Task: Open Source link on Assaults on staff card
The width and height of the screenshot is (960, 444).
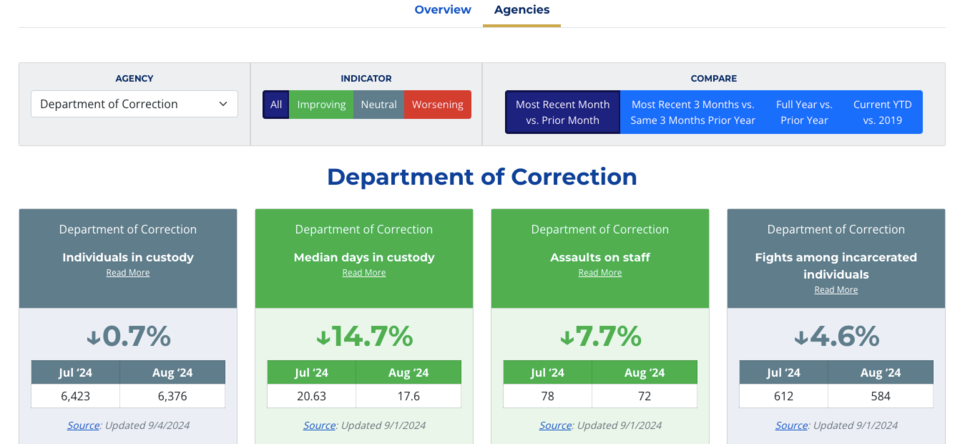Action: [x=555, y=425]
